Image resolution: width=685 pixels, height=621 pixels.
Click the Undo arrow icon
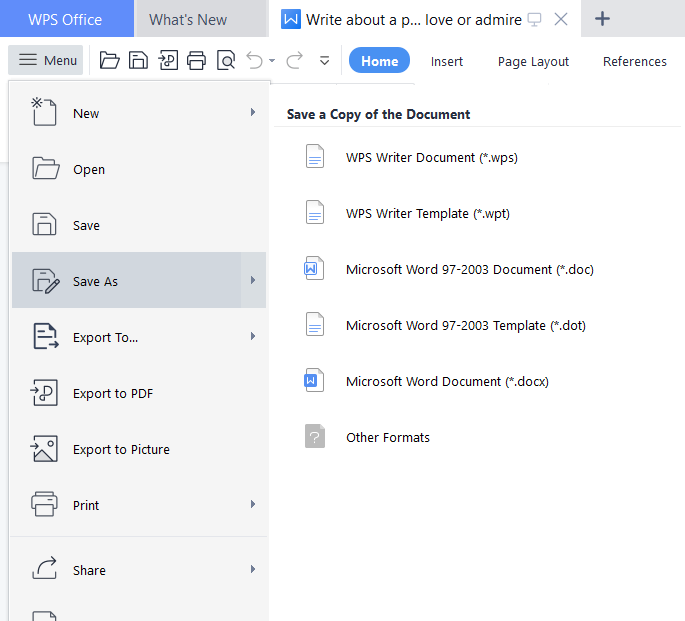[255, 60]
